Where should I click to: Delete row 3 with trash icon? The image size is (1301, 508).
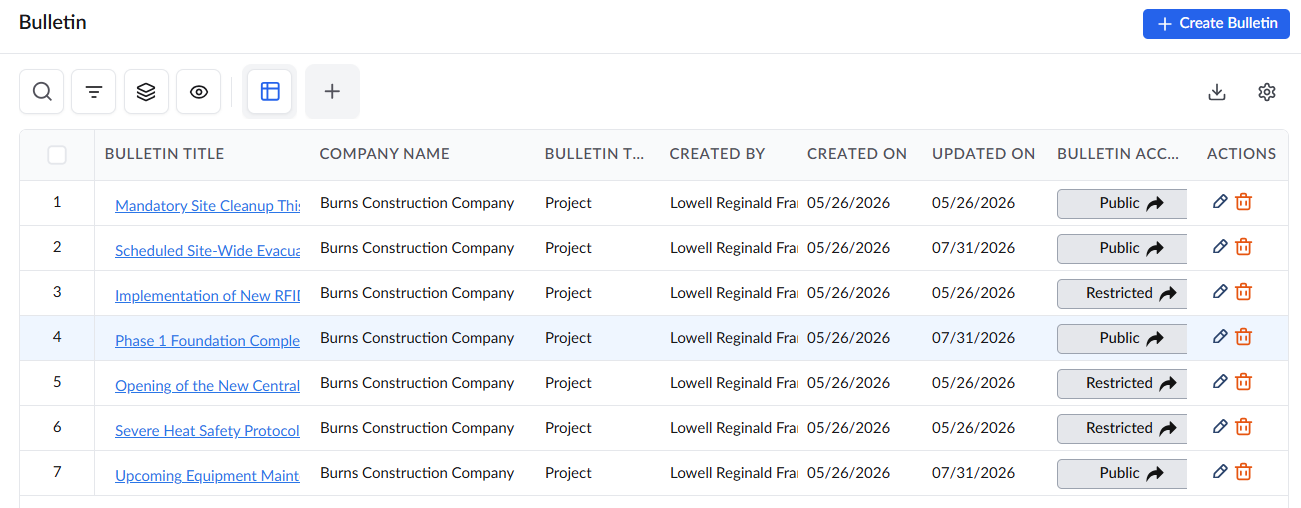pos(1243,292)
